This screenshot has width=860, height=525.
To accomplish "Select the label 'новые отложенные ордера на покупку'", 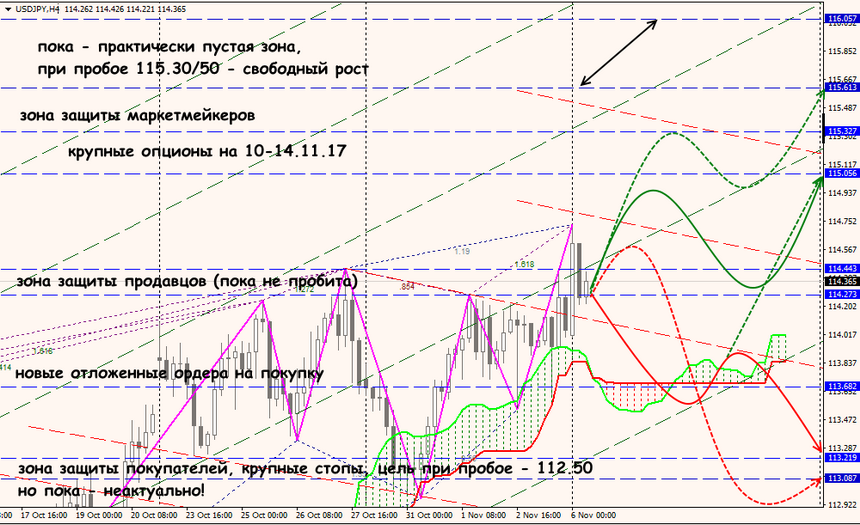I will pos(169,374).
